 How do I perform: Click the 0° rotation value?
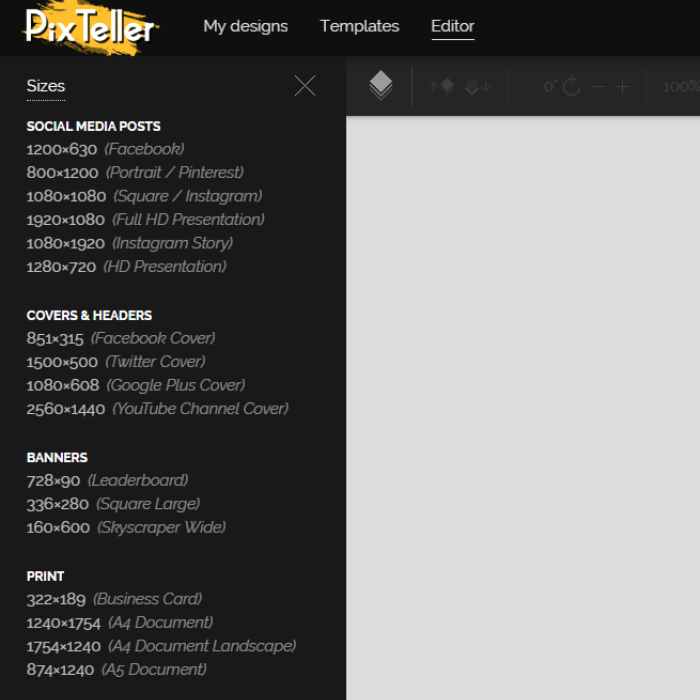click(x=551, y=86)
